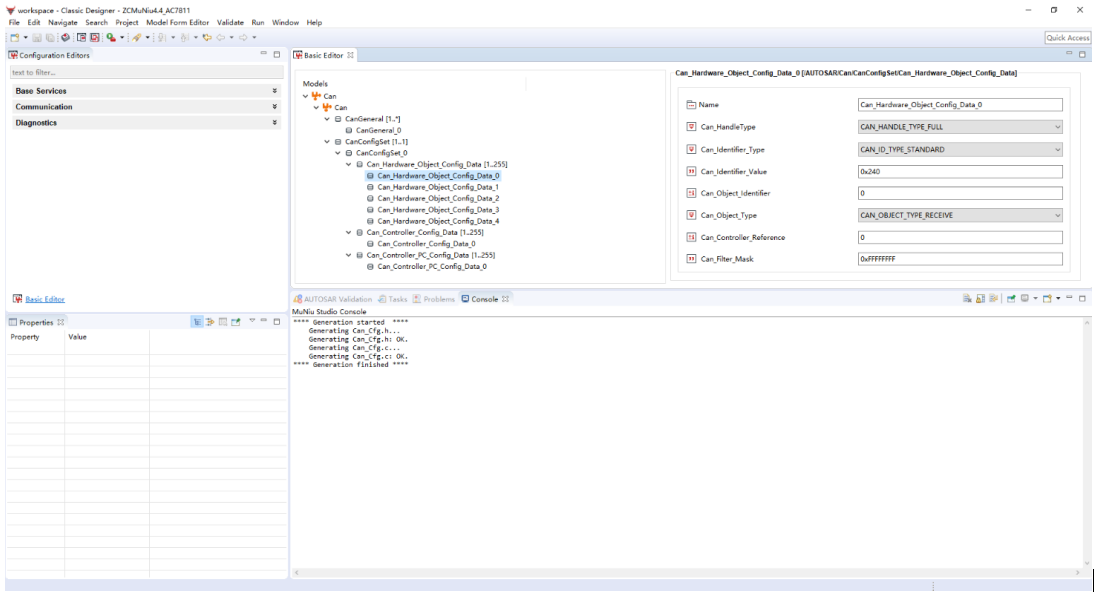The width and height of the screenshot is (1094, 592).
Task: Click the New wizard toolbar icon
Action: coord(15,38)
